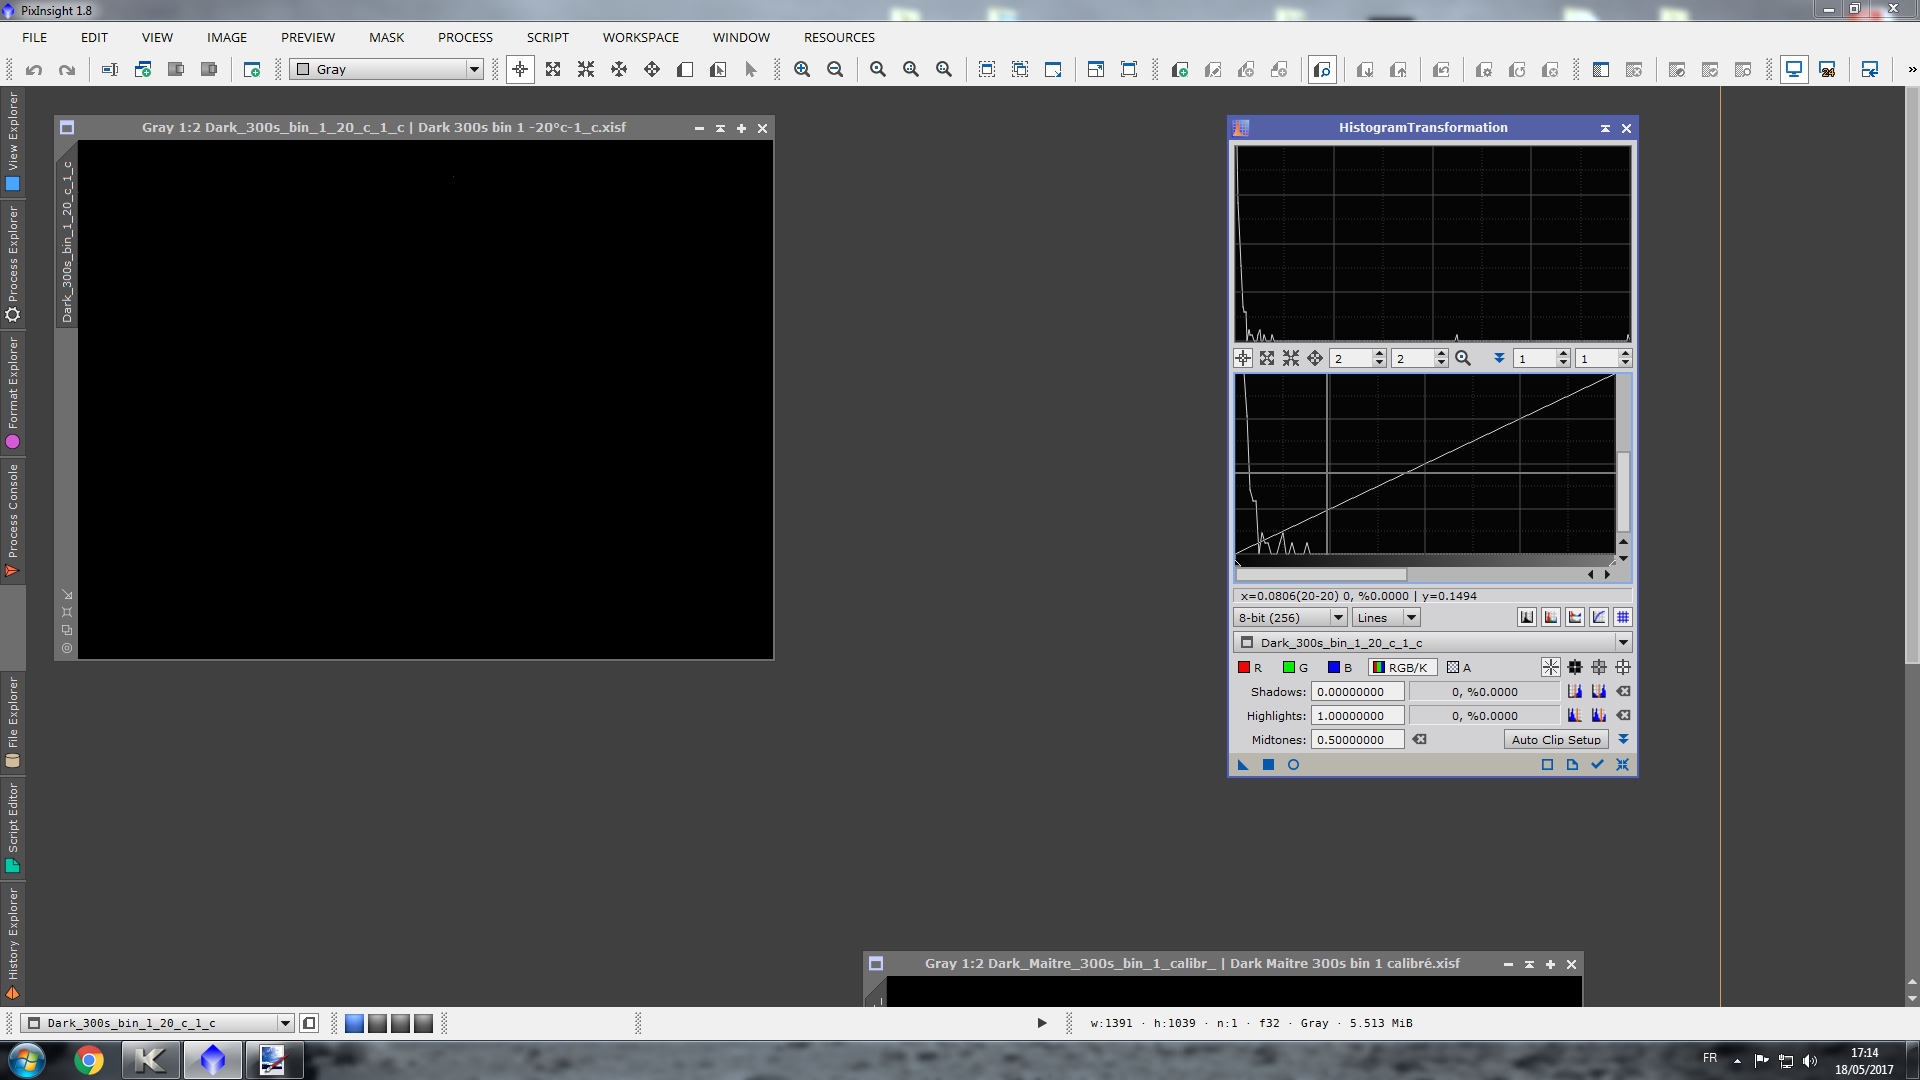This screenshot has height=1080, width=1920.
Task: Toggle the histogram grid display
Action: tap(1623, 618)
